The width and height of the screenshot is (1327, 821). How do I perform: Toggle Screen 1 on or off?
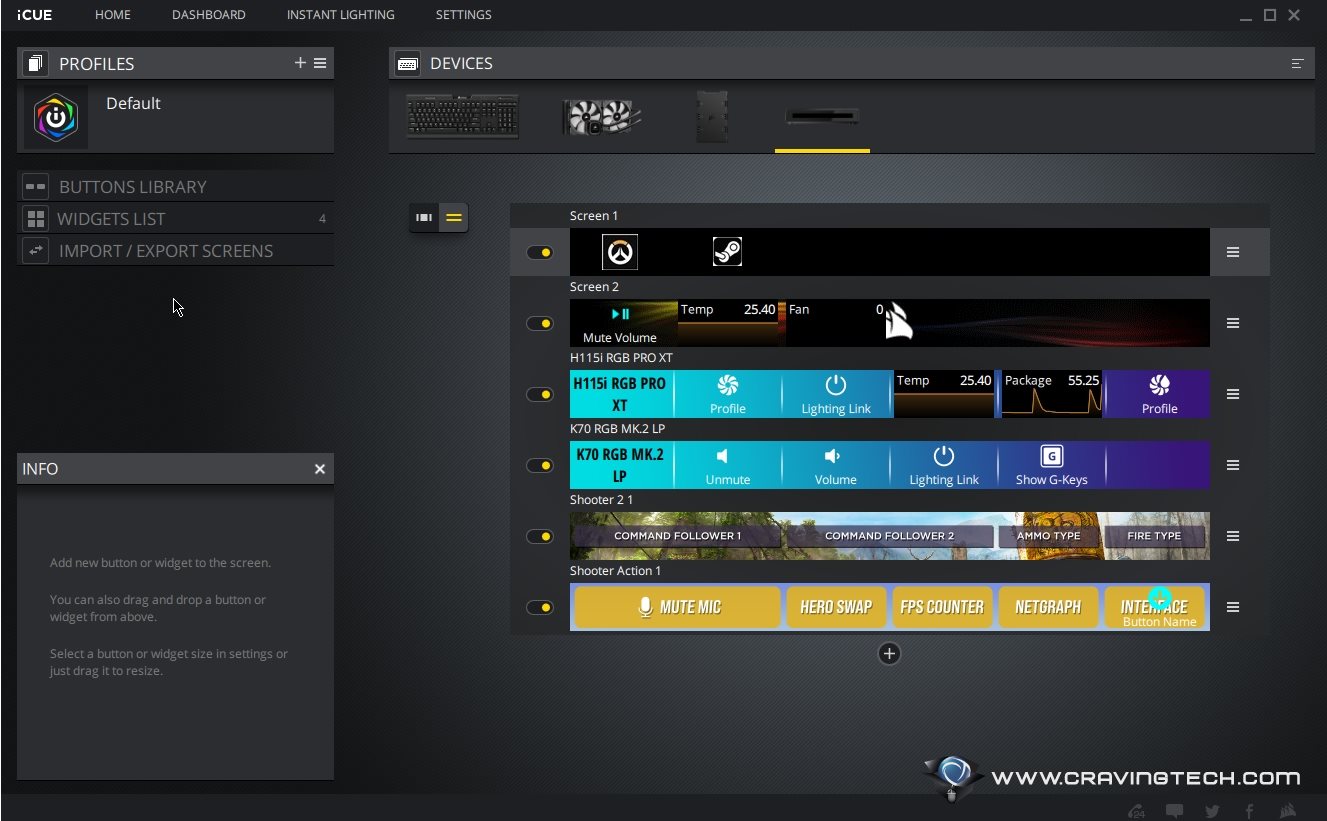[x=540, y=252]
